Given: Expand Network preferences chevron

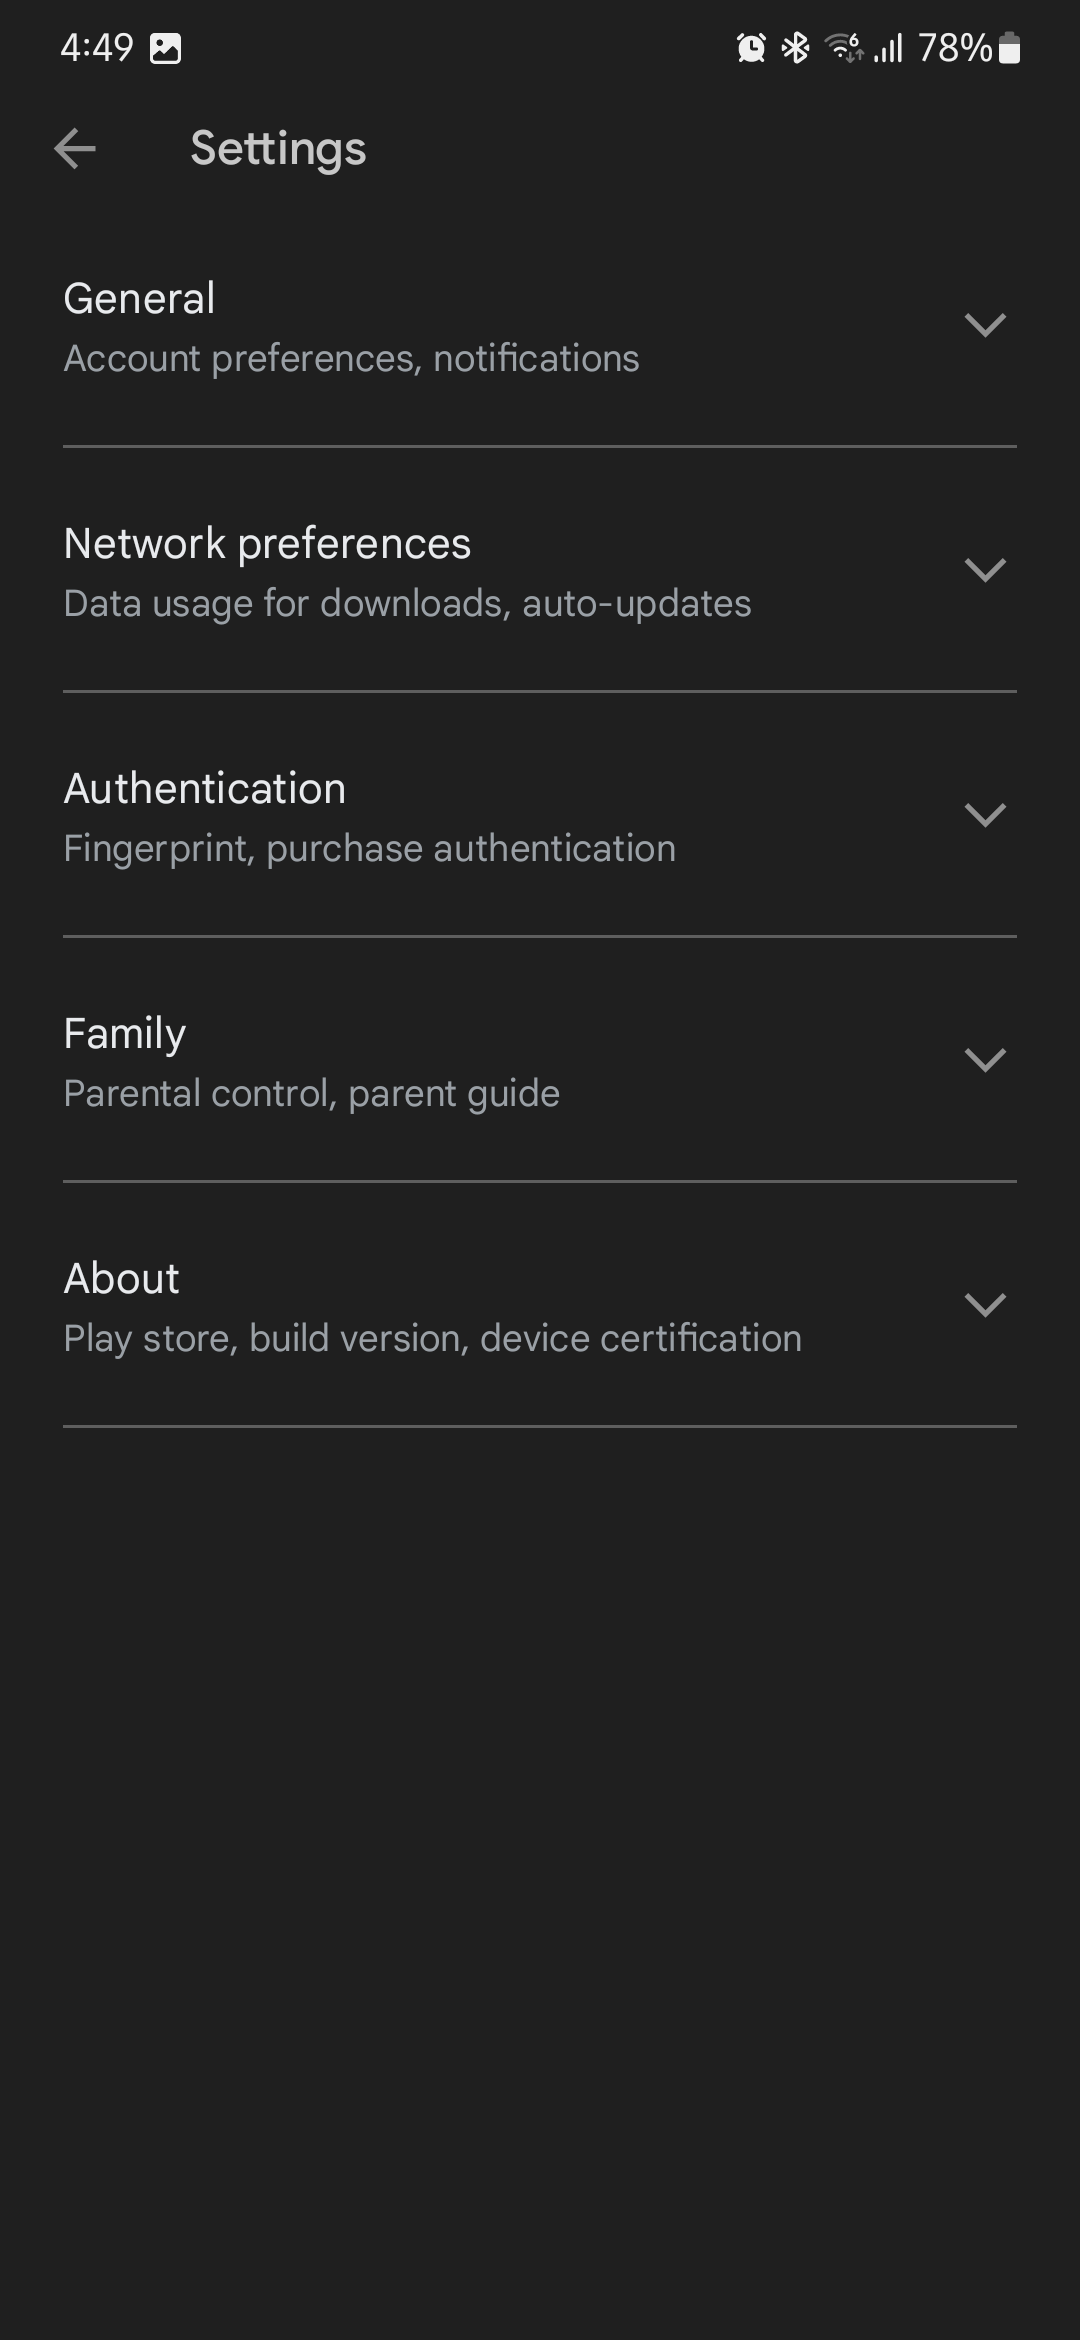Looking at the screenshot, I should click(x=985, y=570).
